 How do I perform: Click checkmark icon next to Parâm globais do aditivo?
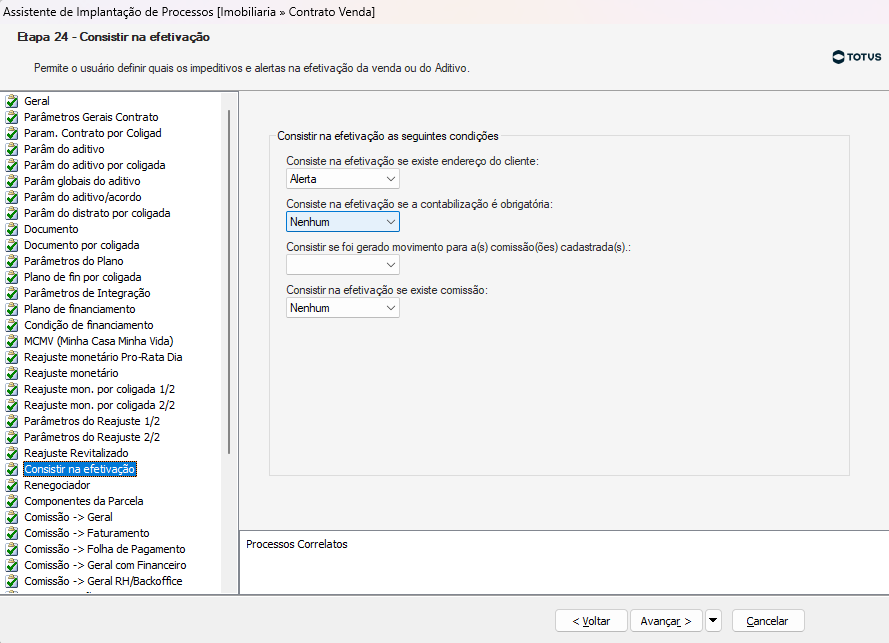[12, 181]
